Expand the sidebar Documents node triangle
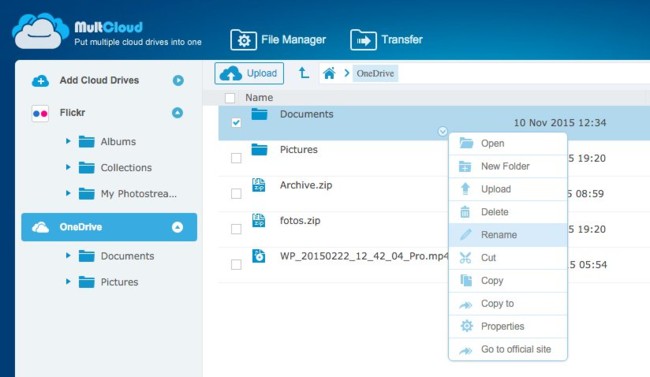Image resolution: width=650 pixels, height=377 pixels. (x=68, y=255)
